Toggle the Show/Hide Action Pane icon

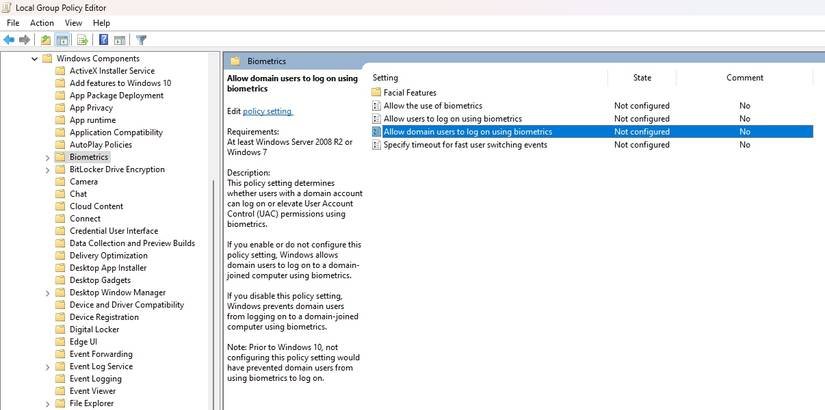point(119,40)
